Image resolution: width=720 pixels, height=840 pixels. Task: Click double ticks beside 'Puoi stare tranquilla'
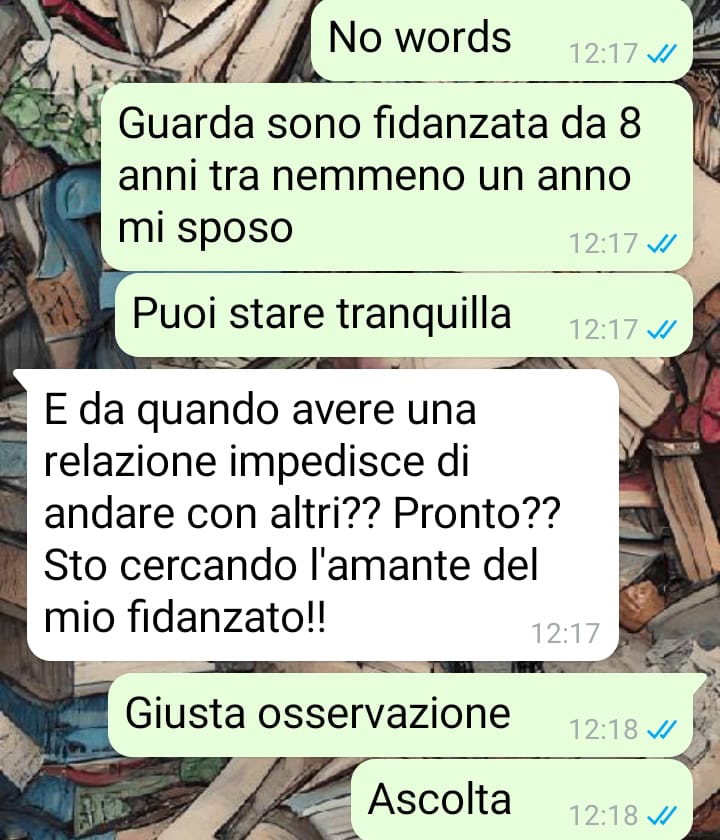tap(662, 329)
